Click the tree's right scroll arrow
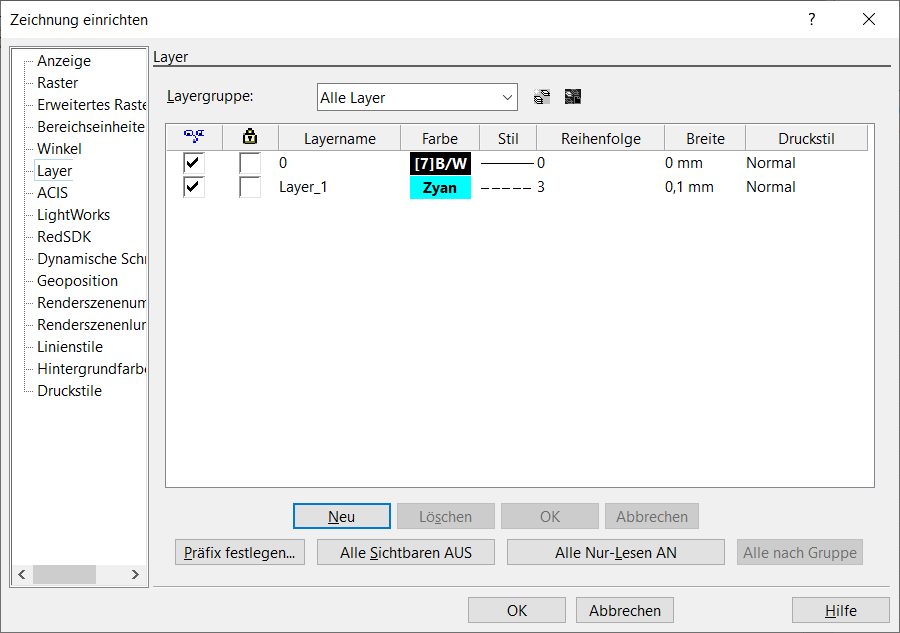 [x=135, y=574]
